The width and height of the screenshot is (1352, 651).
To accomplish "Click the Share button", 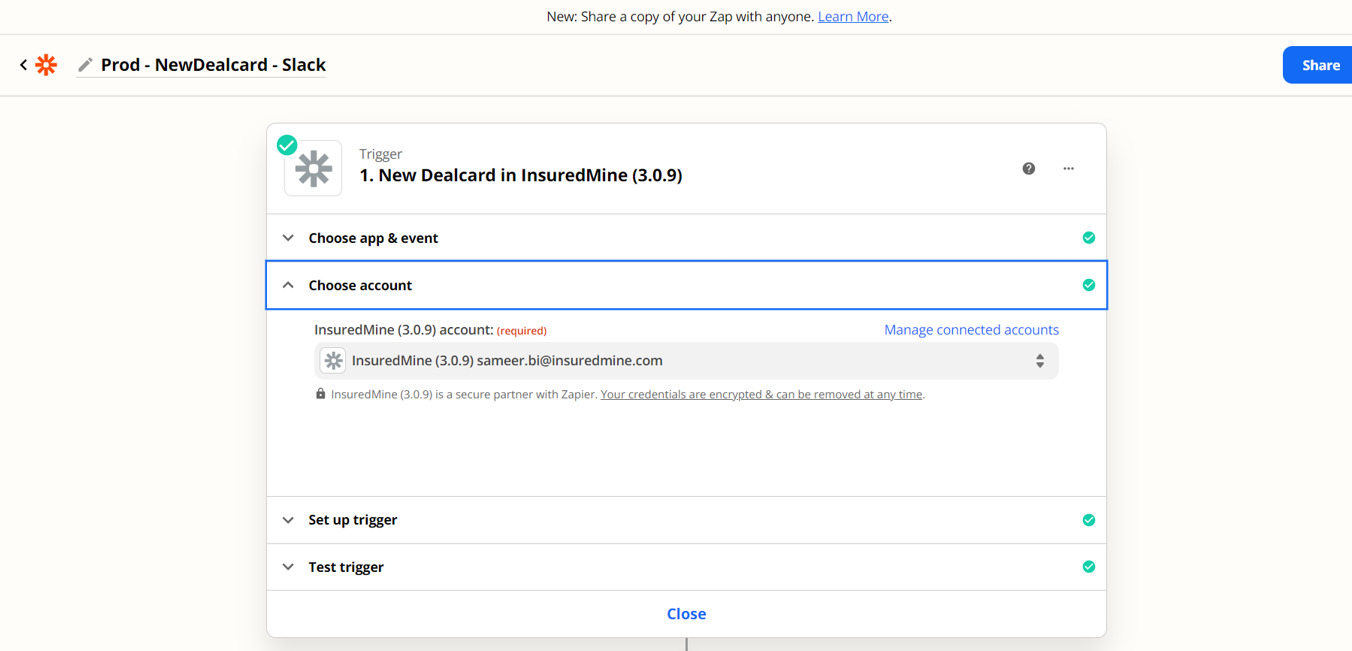I will (1320, 65).
